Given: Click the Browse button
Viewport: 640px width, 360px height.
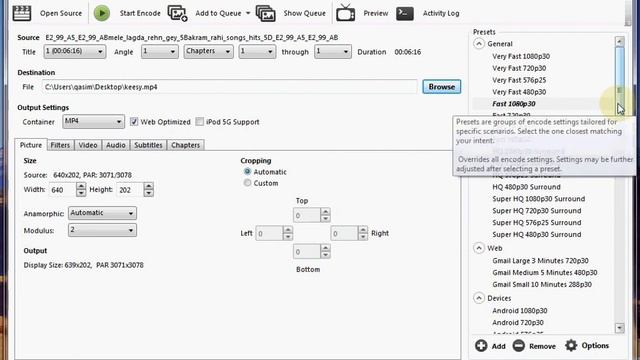Looking at the screenshot, I should click(442, 87).
